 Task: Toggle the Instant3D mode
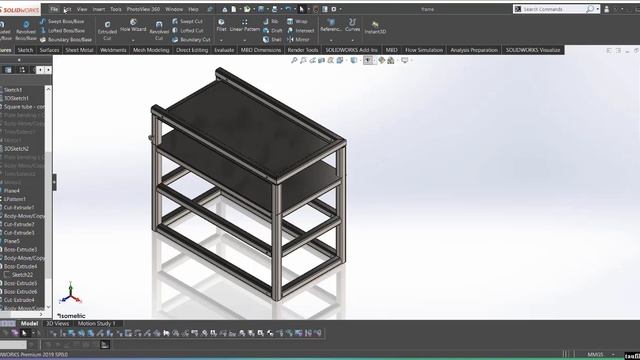point(375,27)
